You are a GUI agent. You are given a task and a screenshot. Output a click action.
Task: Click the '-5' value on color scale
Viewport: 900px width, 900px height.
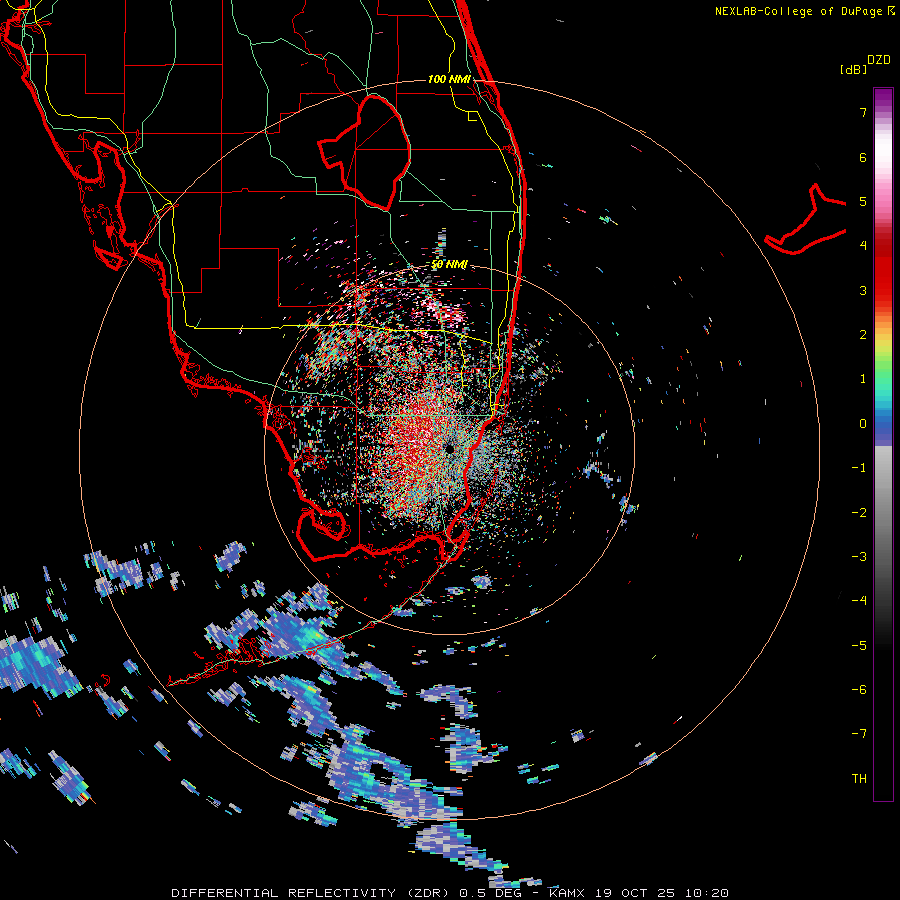coord(859,646)
